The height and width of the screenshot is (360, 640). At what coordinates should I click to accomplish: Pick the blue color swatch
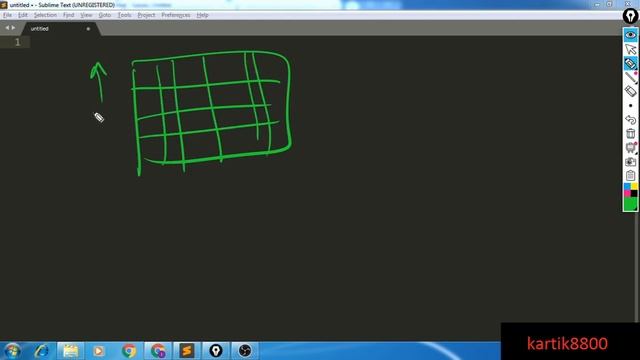pos(627,187)
